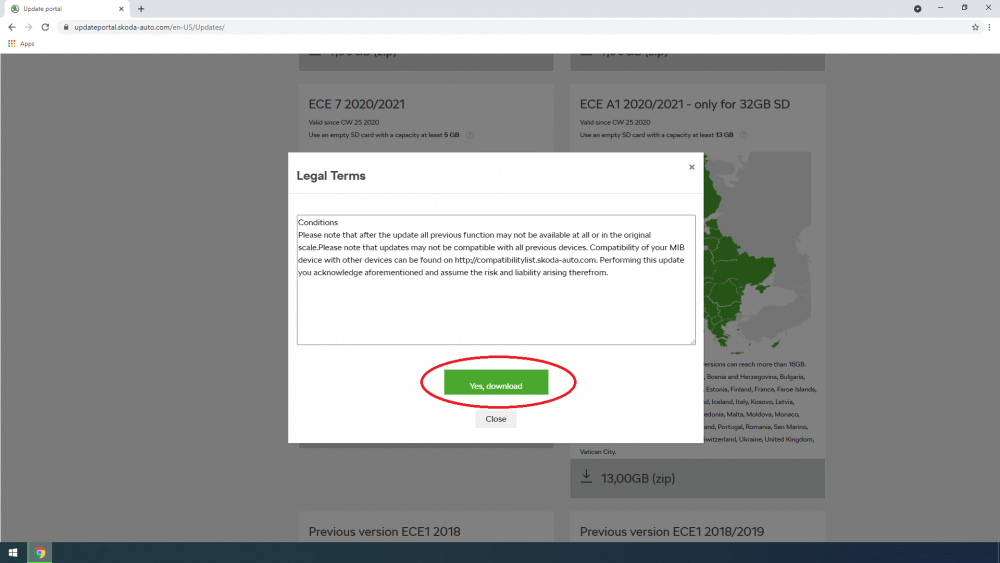Click the 13,00GB (zip) download icon
Image resolution: width=1000 pixels, height=563 pixels.
pyautogui.click(x=586, y=476)
